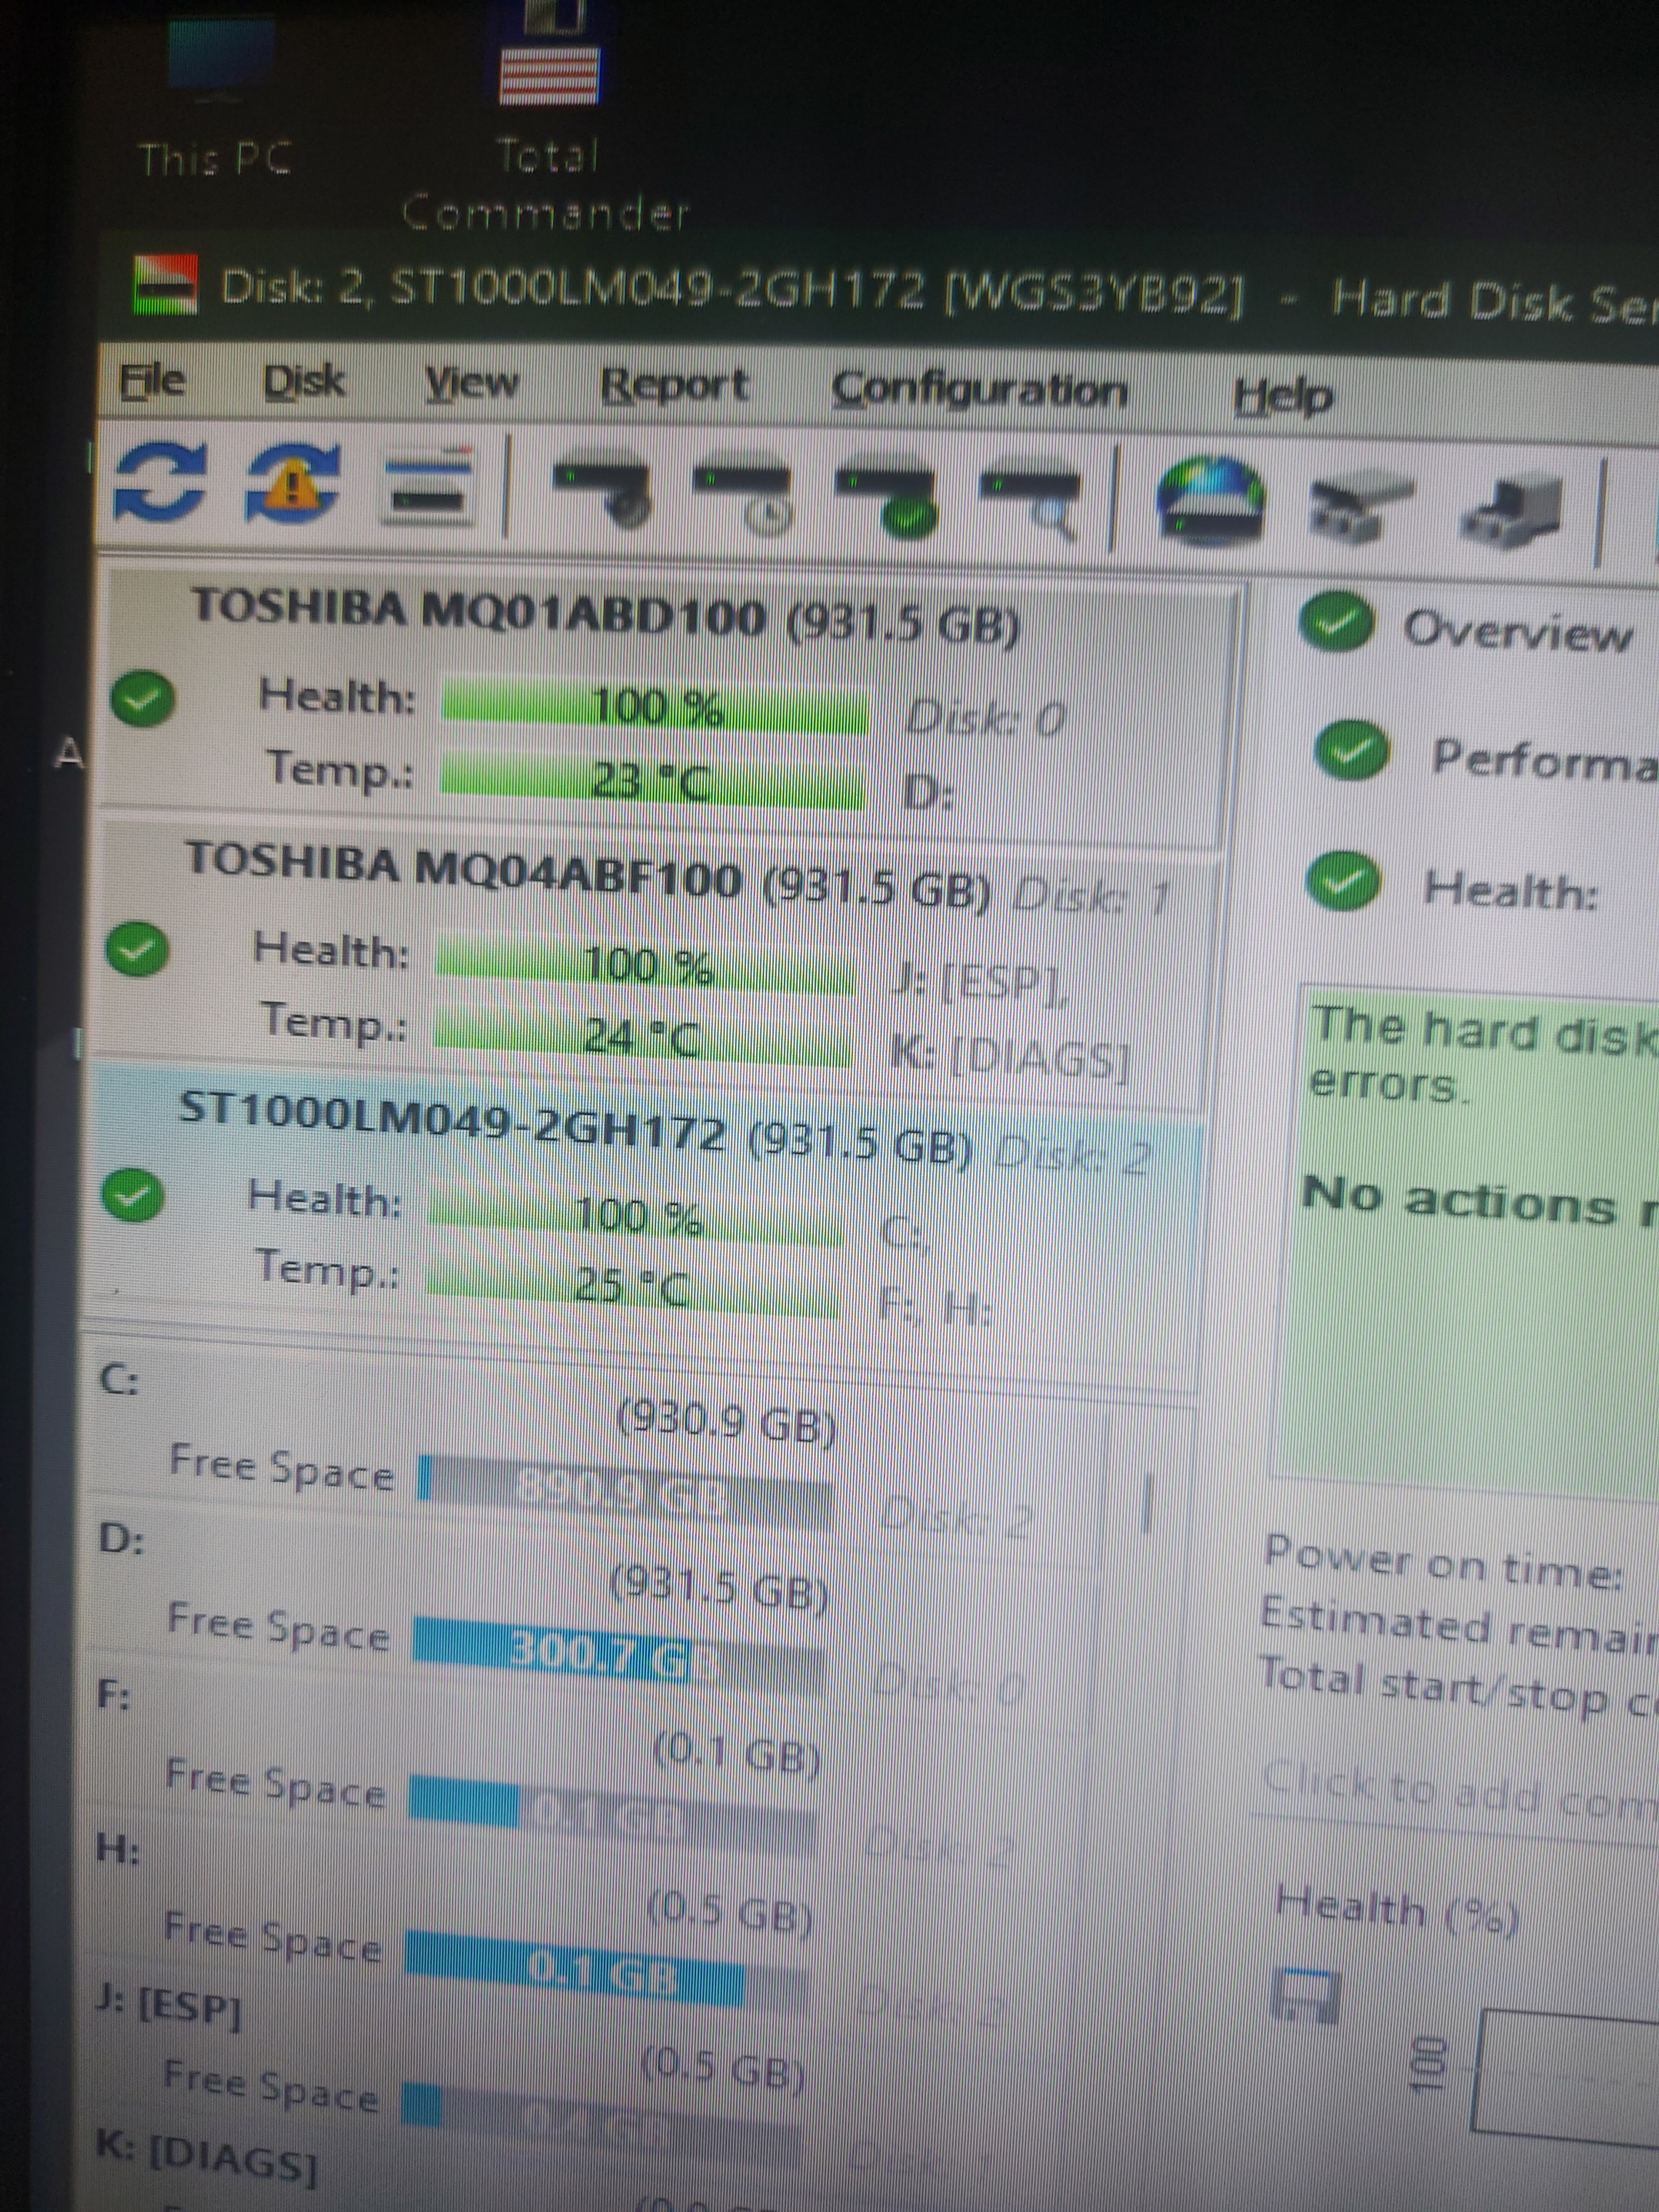Click the last gray toolbar icon before the separator
This screenshot has width=1659, height=2212.
pyautogui.click(x=1510, y=512)
